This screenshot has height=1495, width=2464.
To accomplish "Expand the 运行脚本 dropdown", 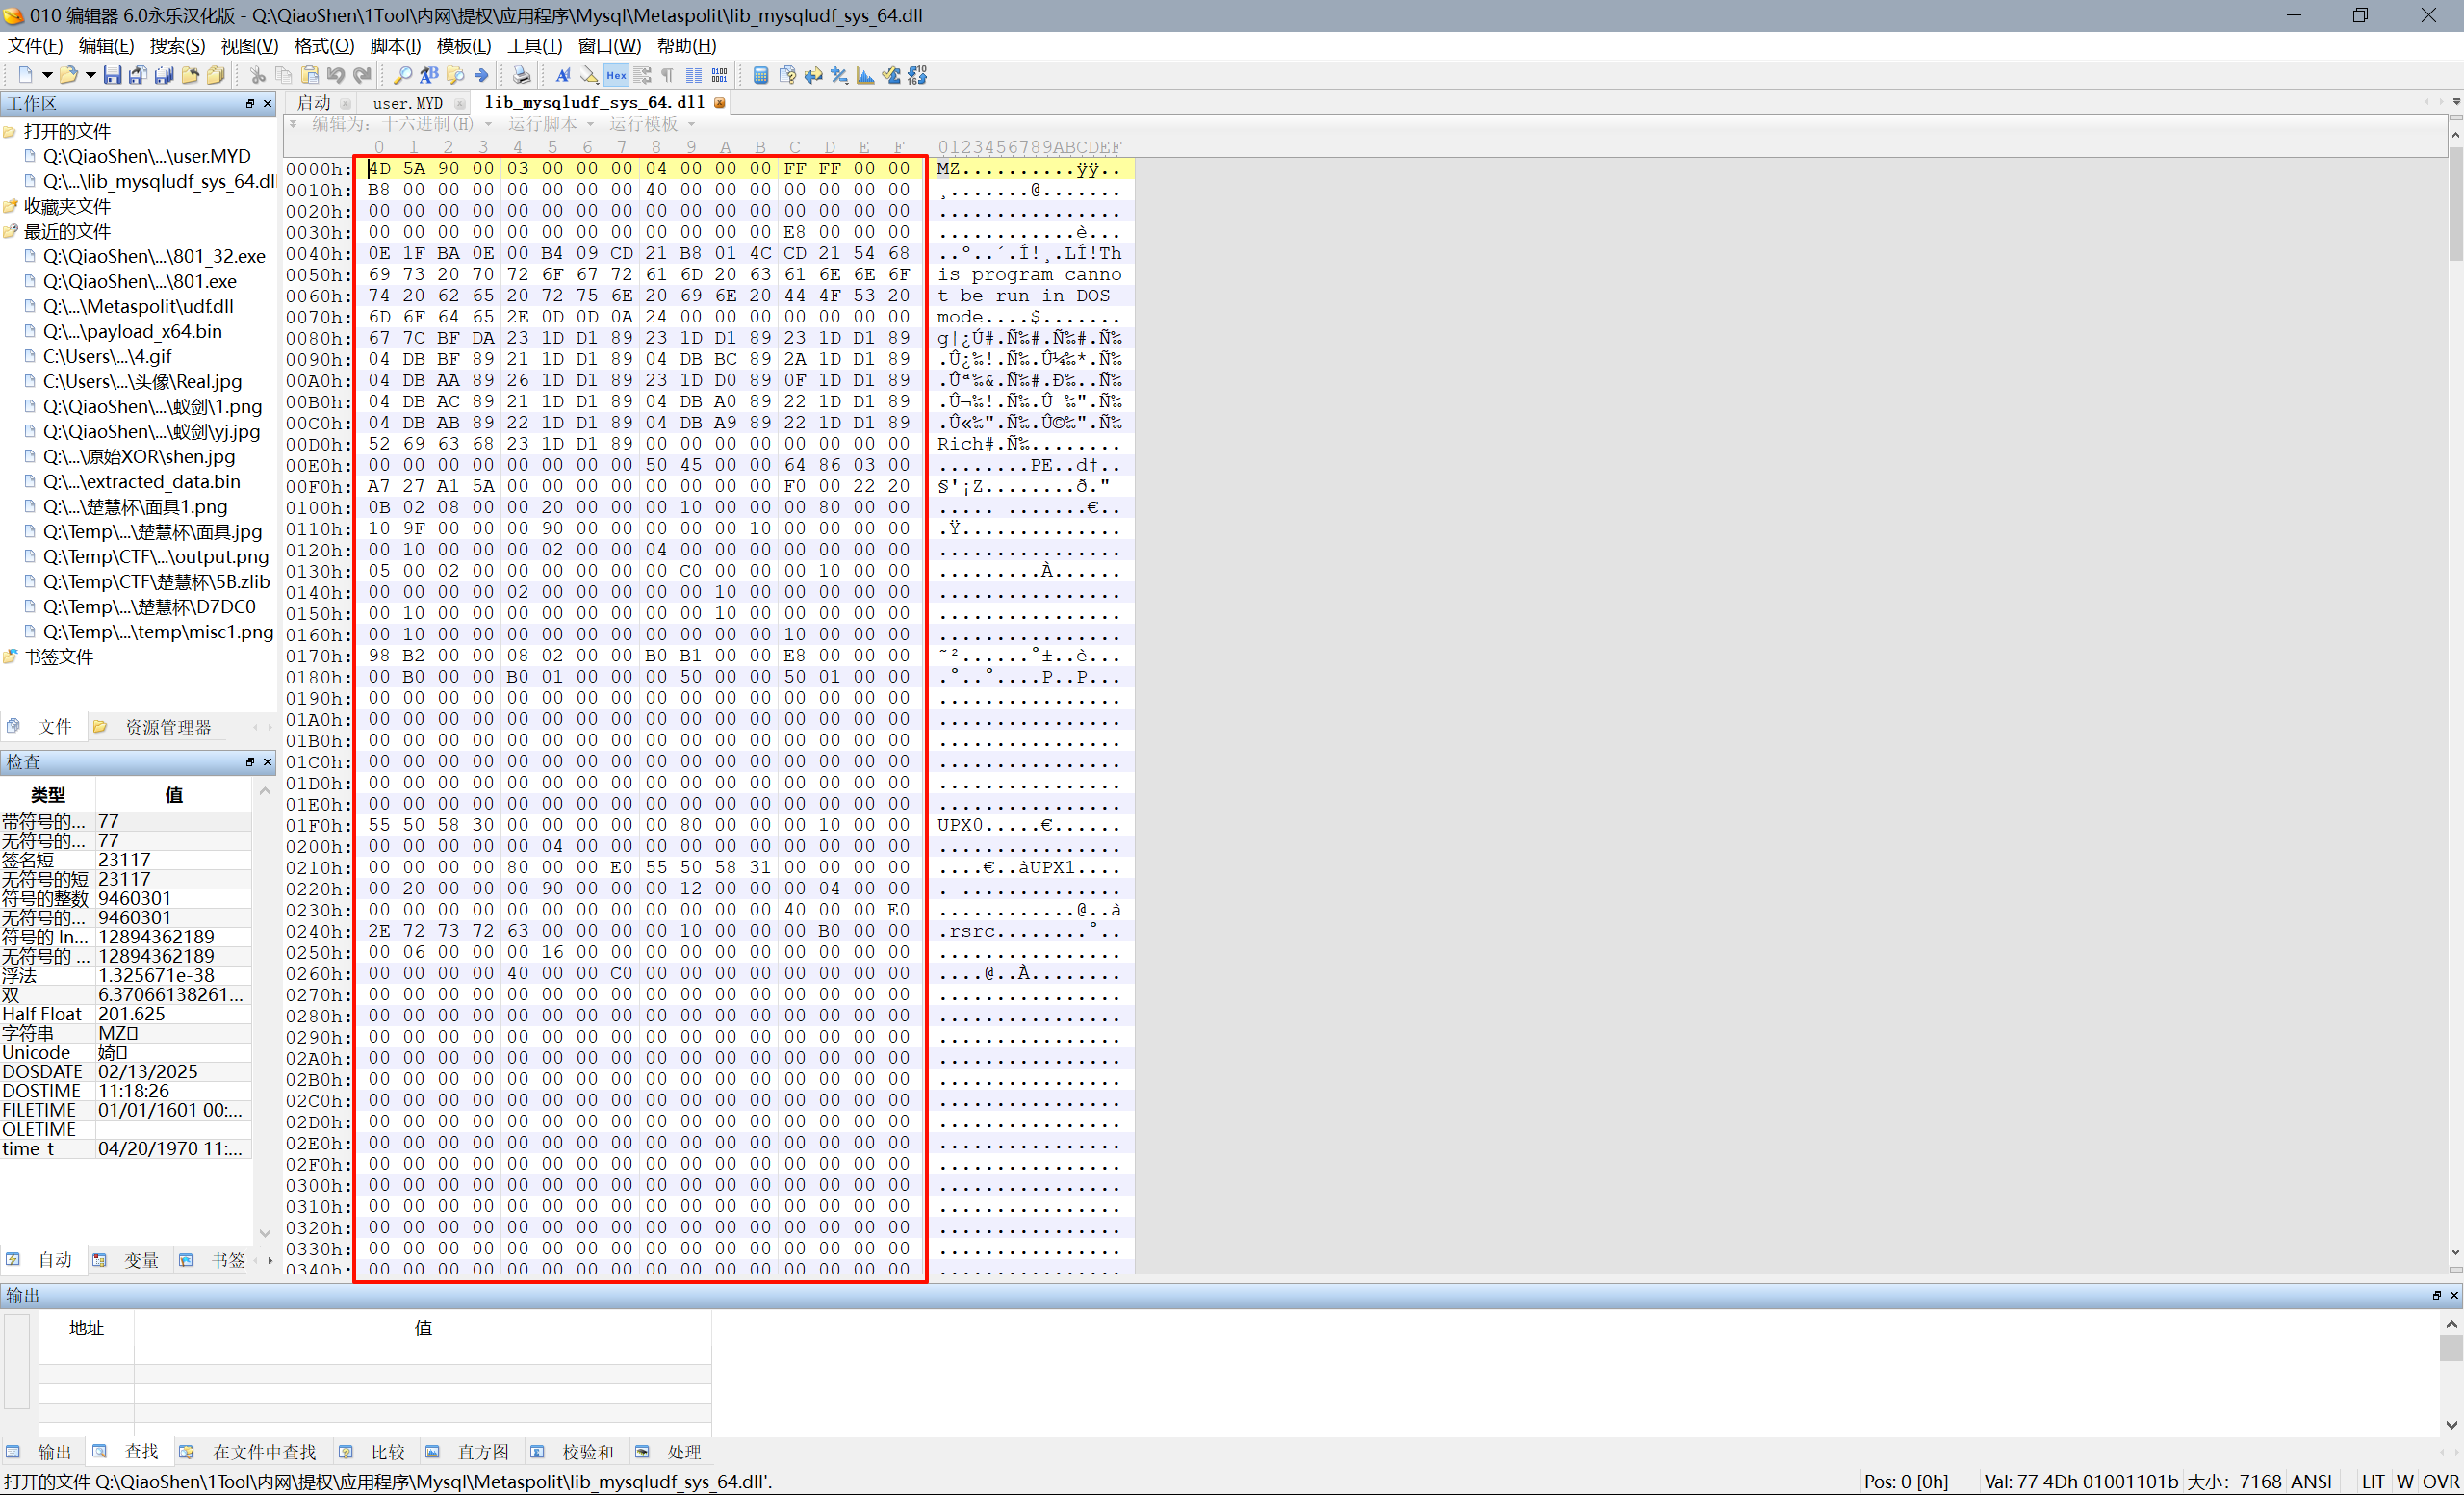I will pos(550,124).
